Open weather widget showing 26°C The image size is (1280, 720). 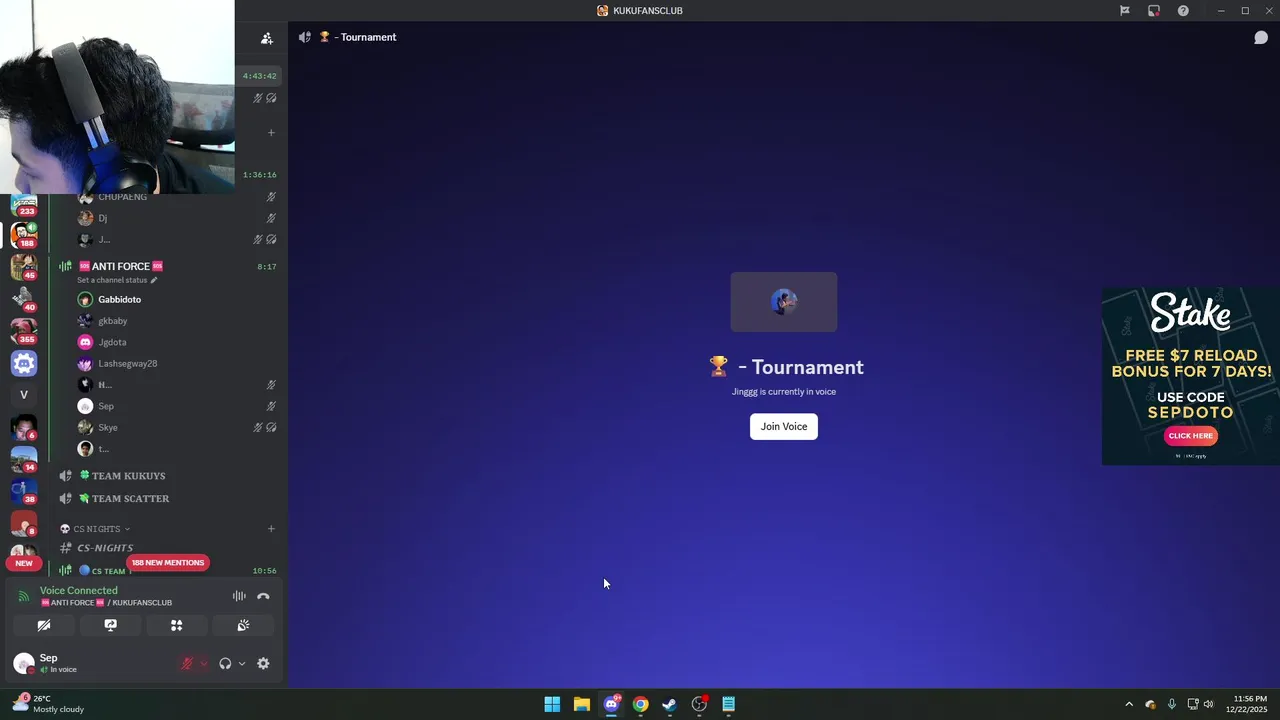(x=48, y=704)
